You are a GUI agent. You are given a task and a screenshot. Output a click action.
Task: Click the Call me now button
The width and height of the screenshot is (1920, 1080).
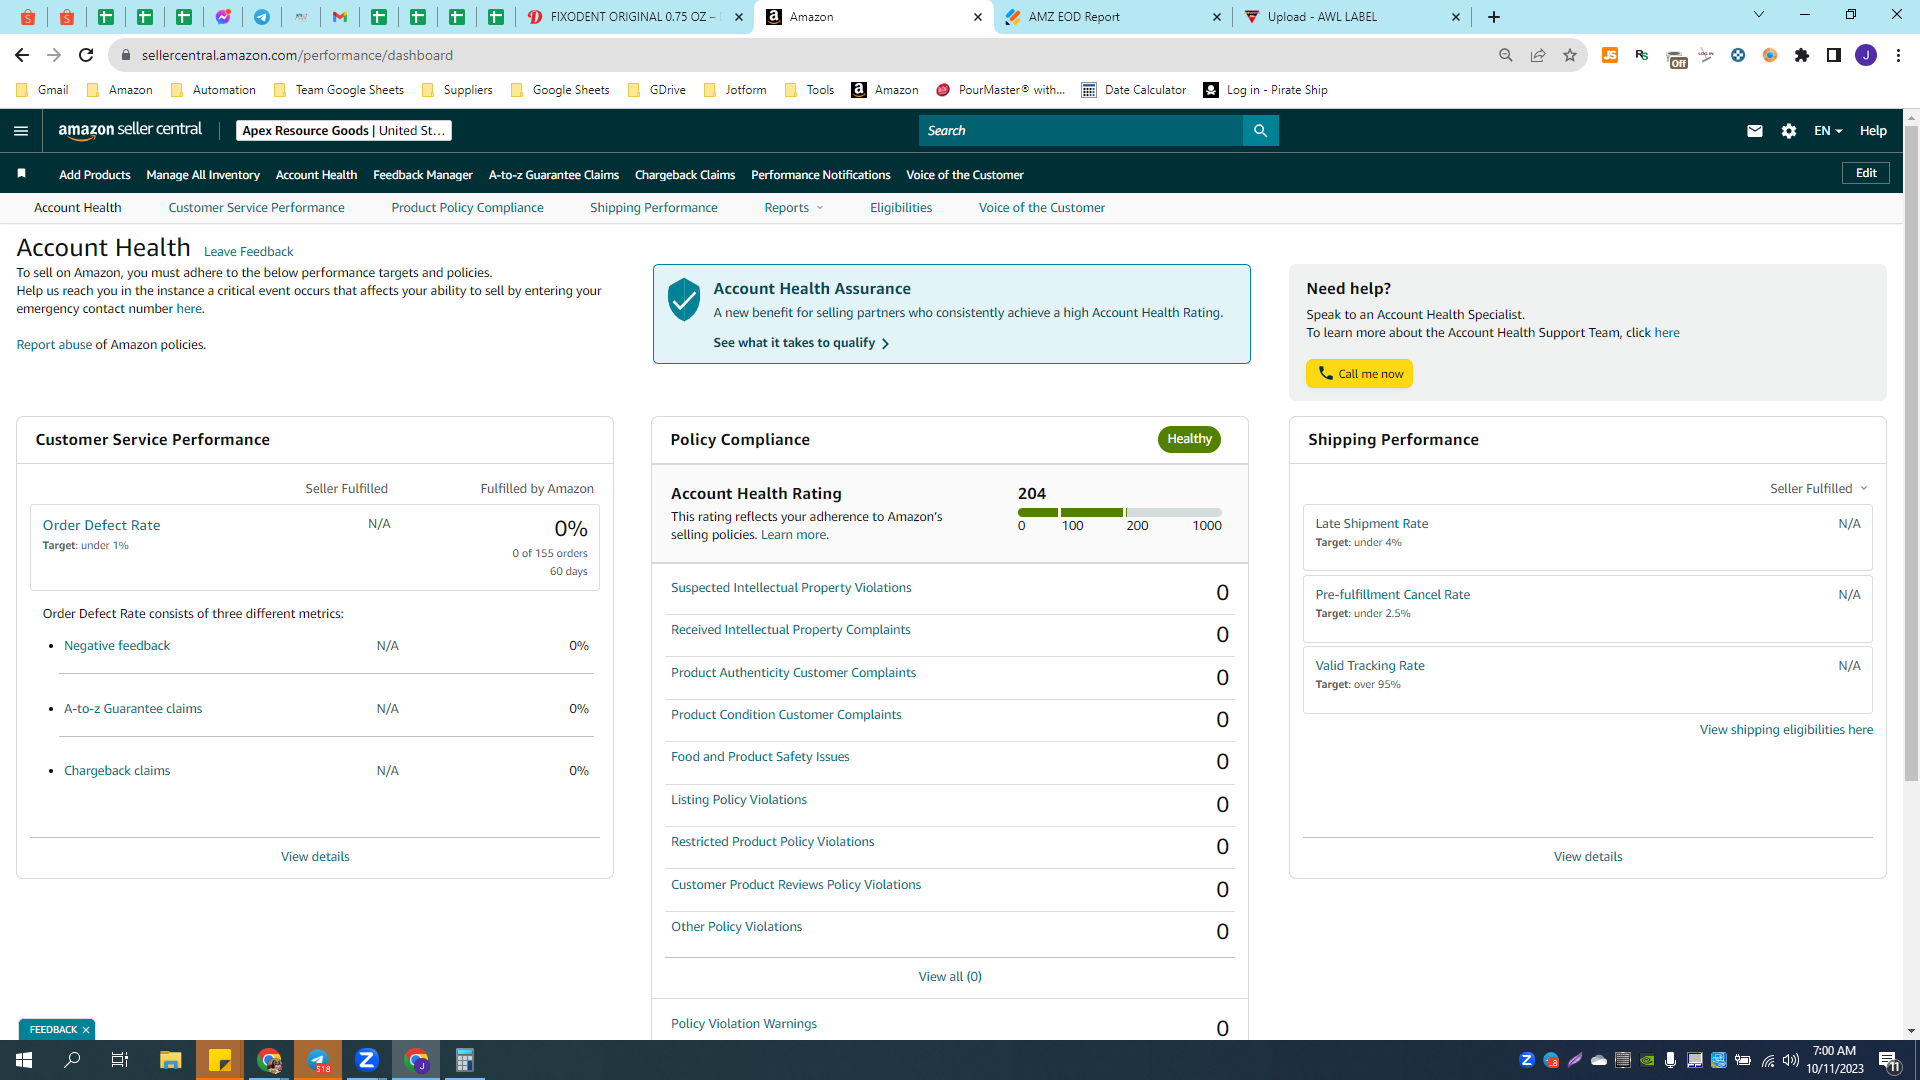1359,374
